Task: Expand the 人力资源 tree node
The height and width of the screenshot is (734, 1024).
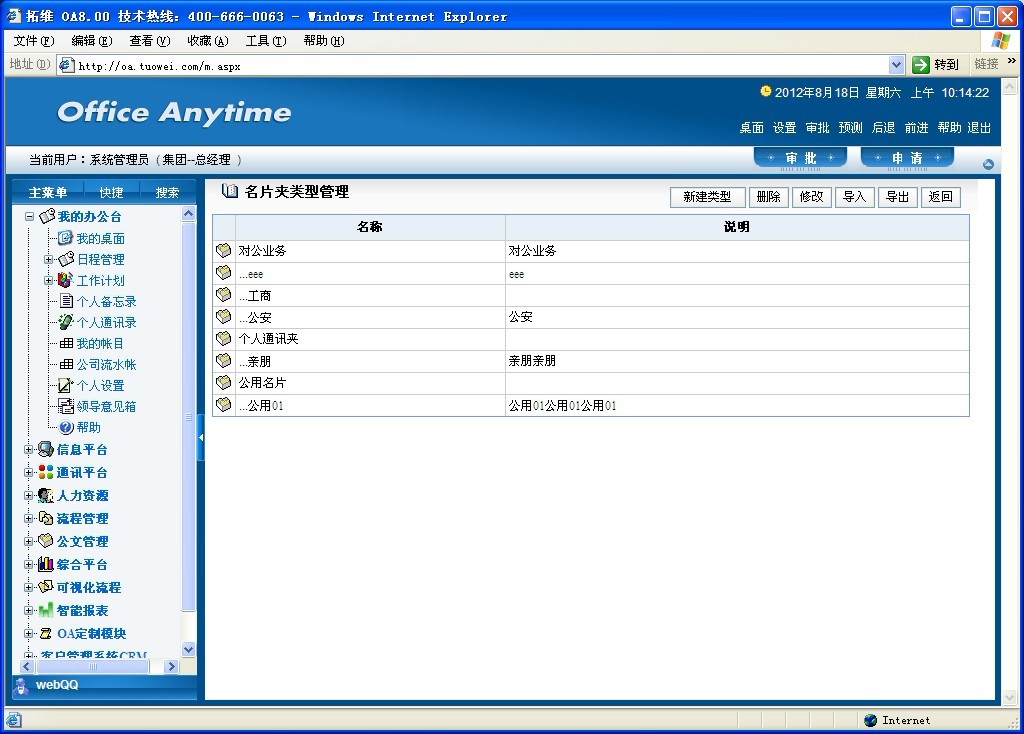Action: click(29, 496)
